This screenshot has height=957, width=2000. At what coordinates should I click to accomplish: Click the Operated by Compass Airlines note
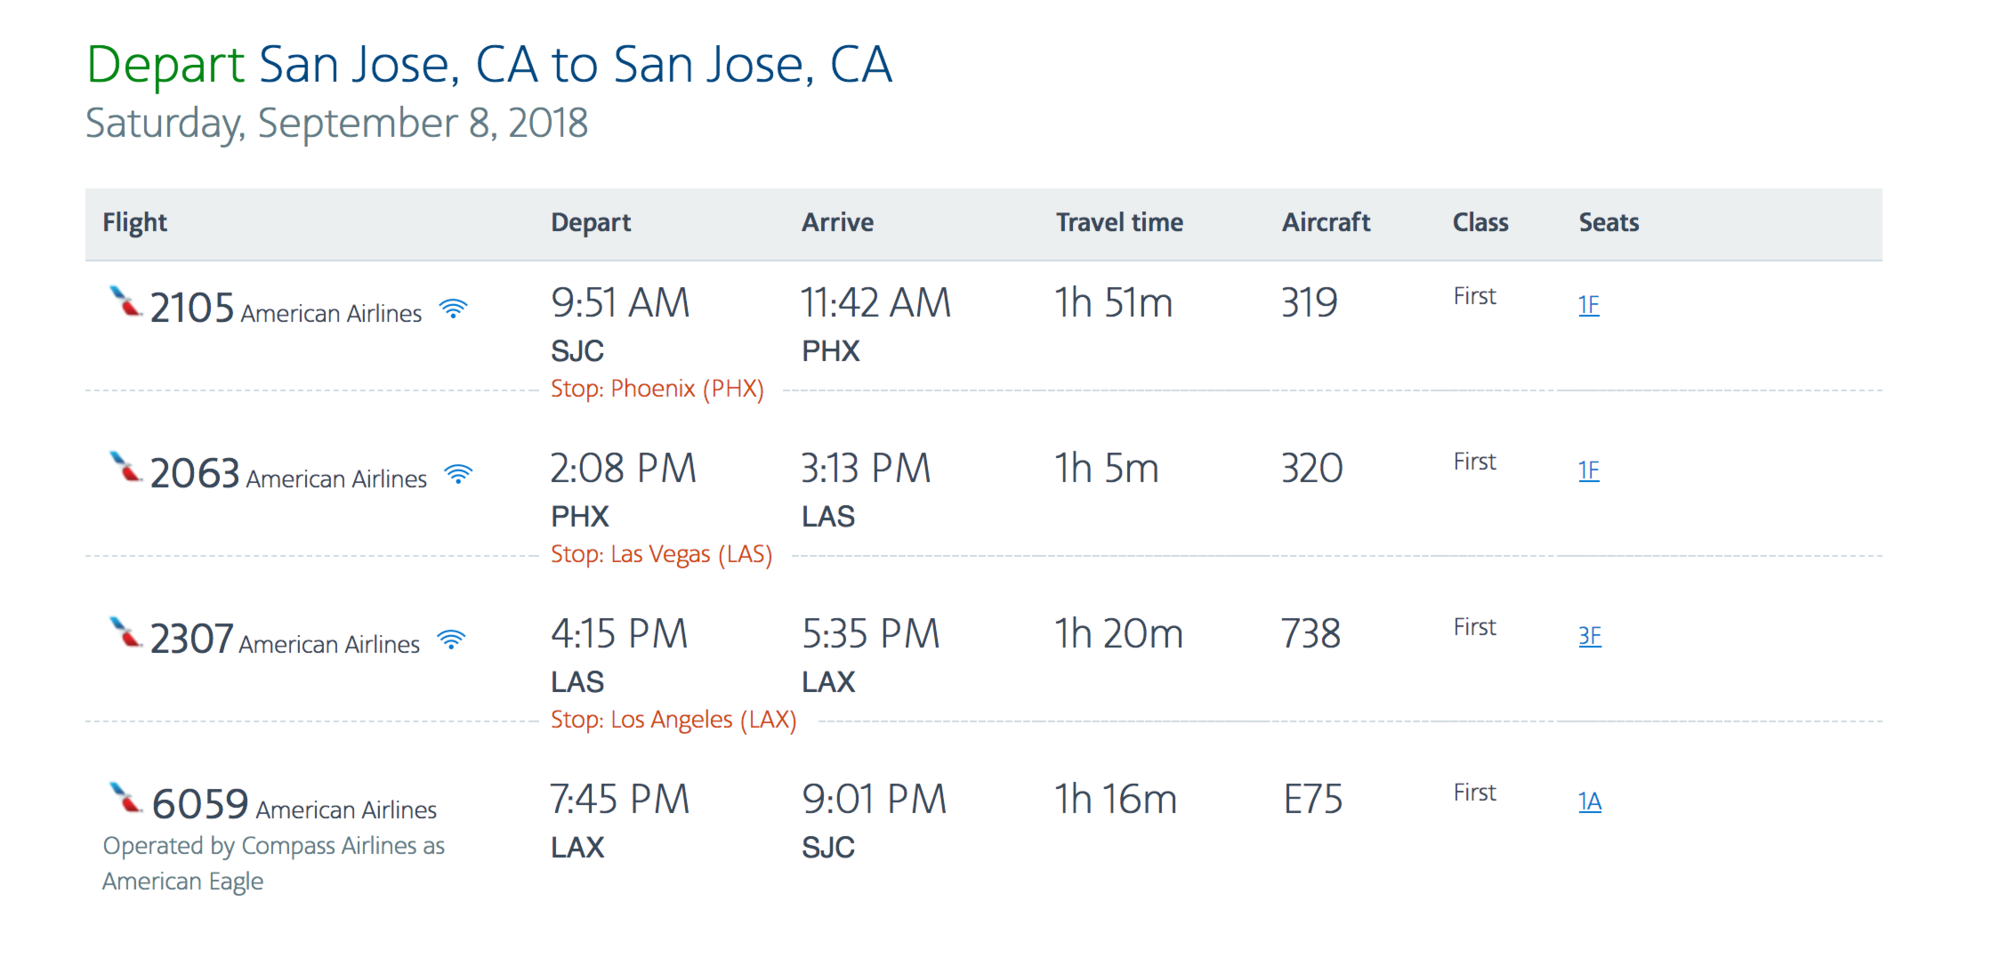pos(274,863)
